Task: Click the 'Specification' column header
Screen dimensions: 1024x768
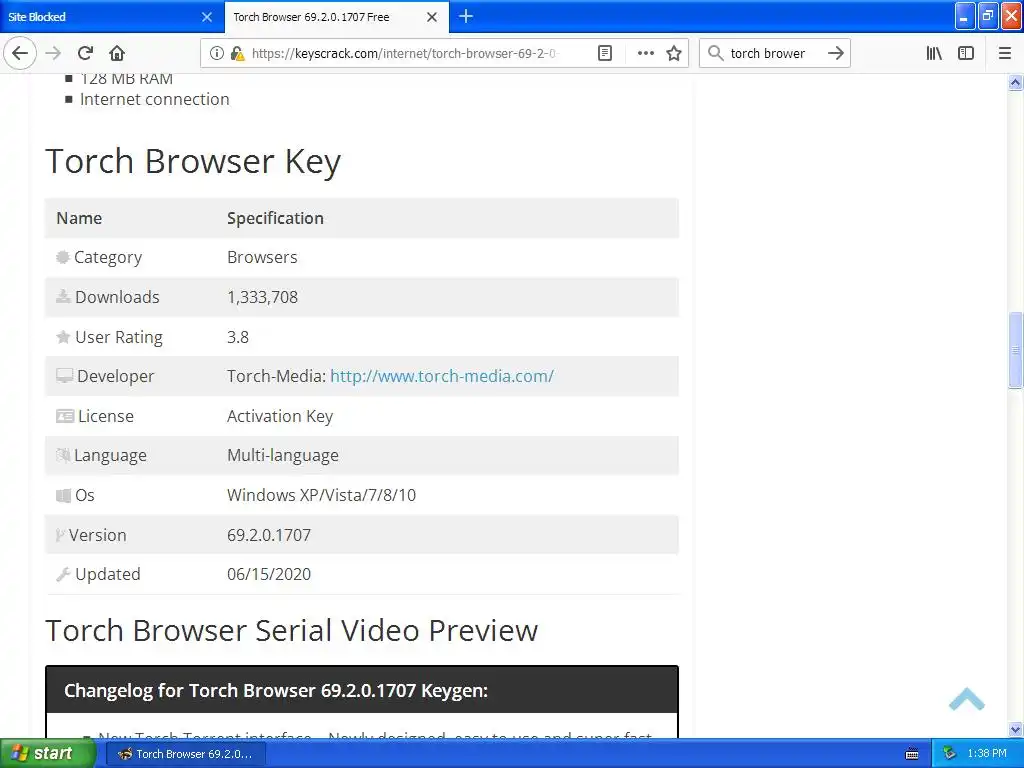Action: click(x=276, y=218)
